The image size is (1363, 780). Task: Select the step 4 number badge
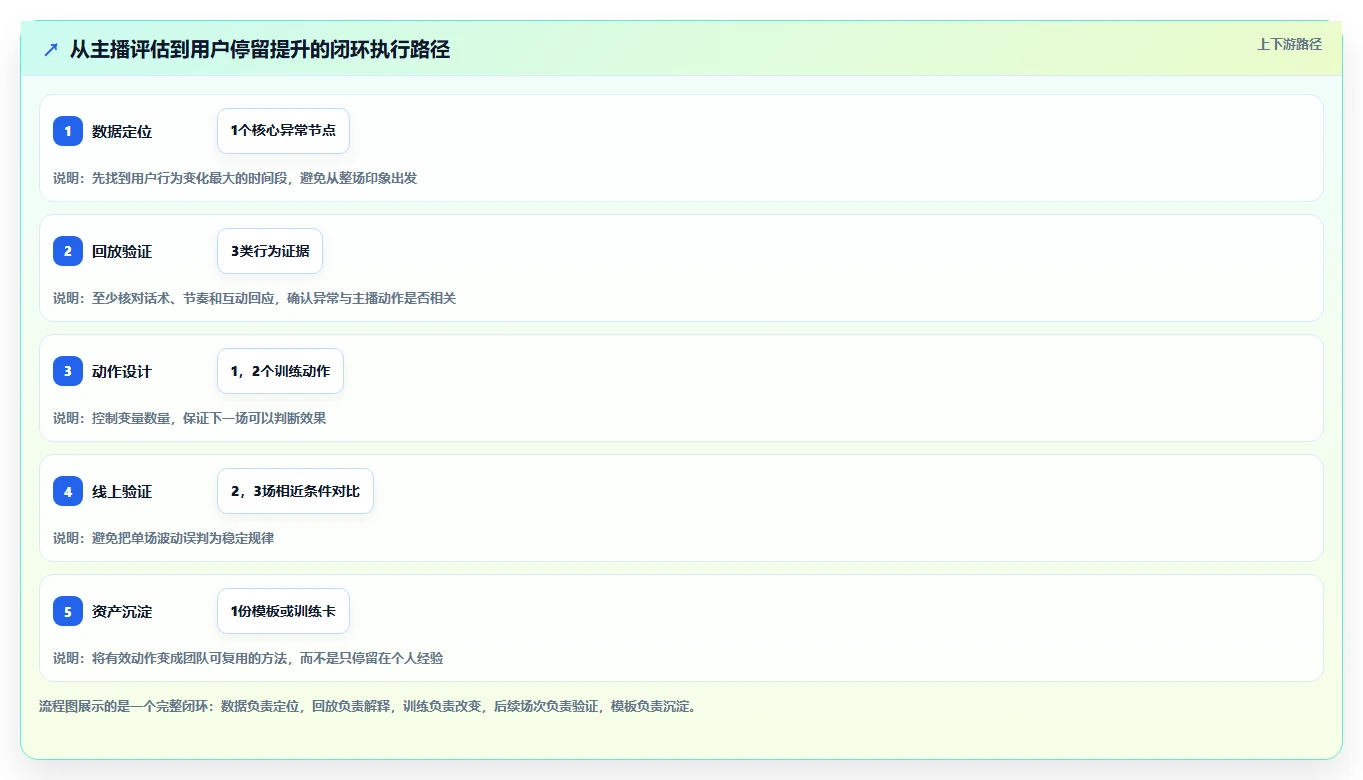pyautogui.click(x=68, y=491)
